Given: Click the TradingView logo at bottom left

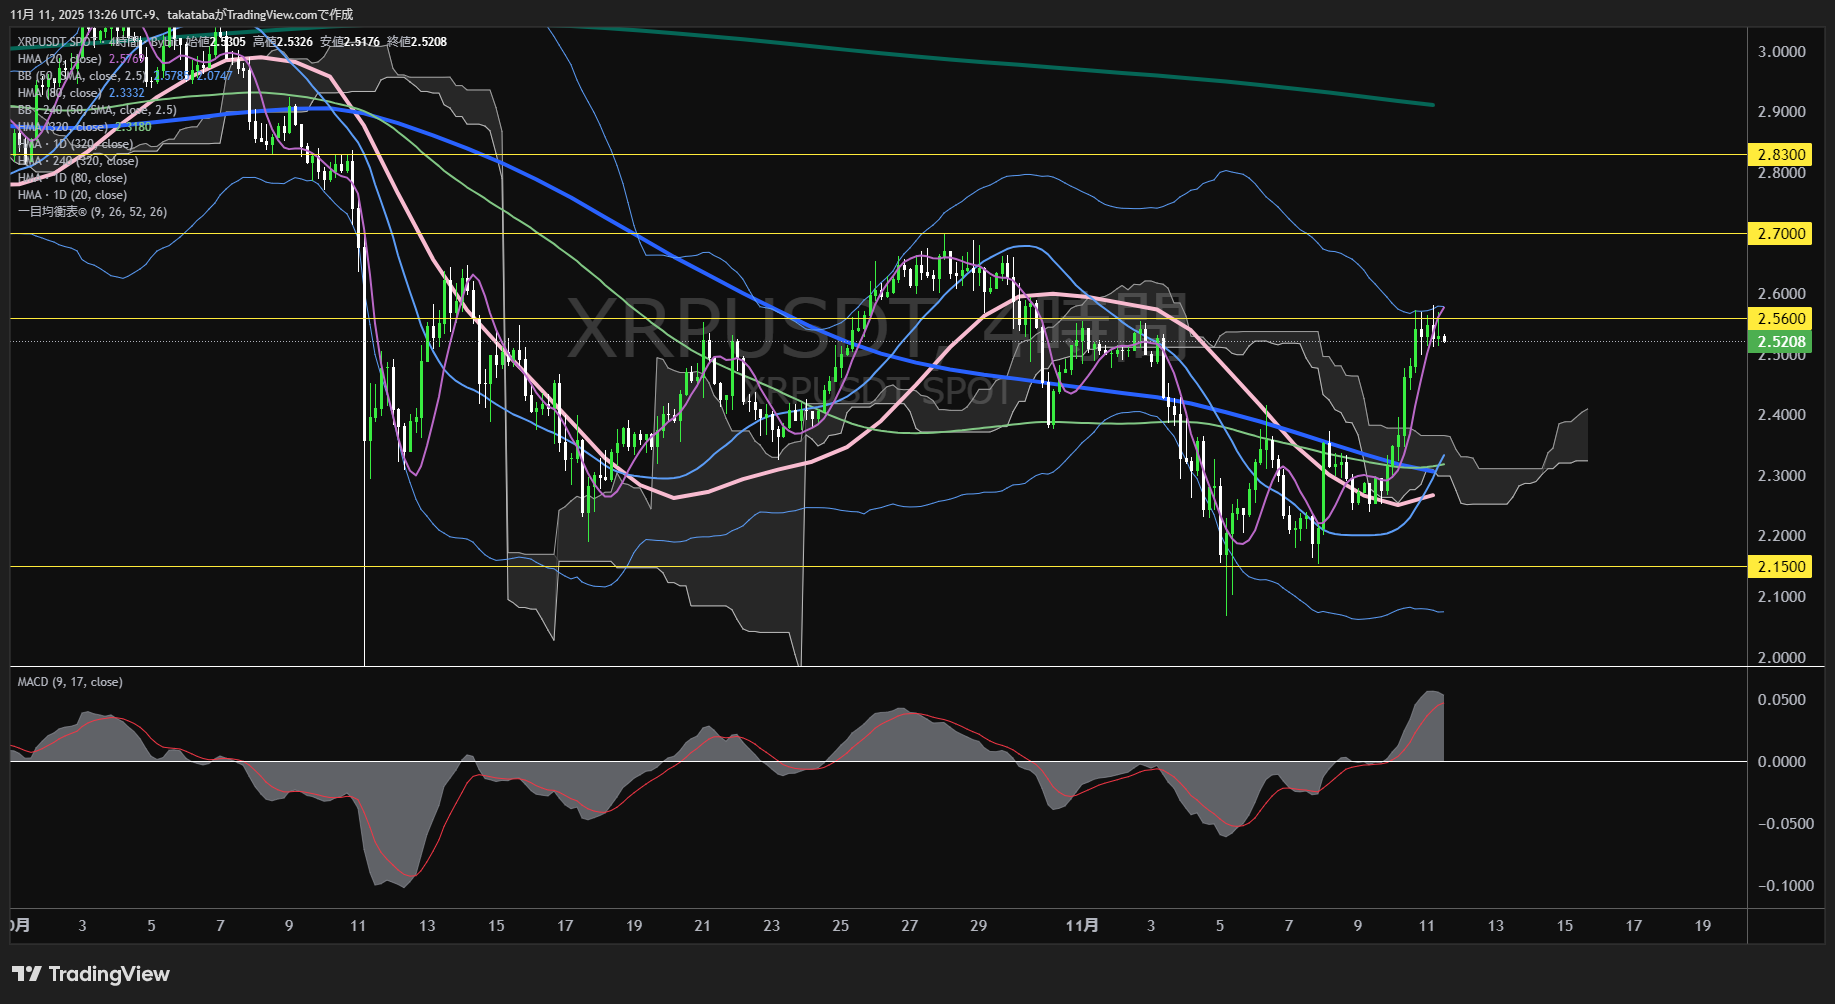Looking at the screenshot, I should coord(91,974).
